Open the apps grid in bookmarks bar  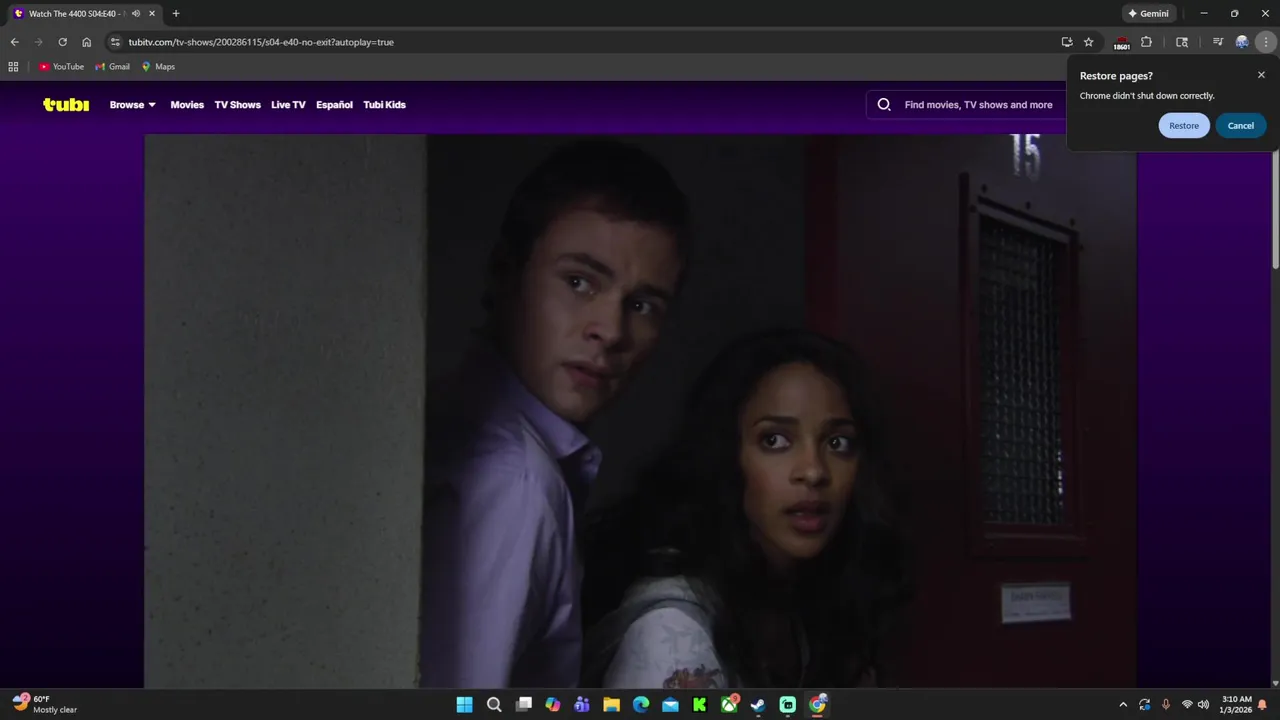[13, 67]
